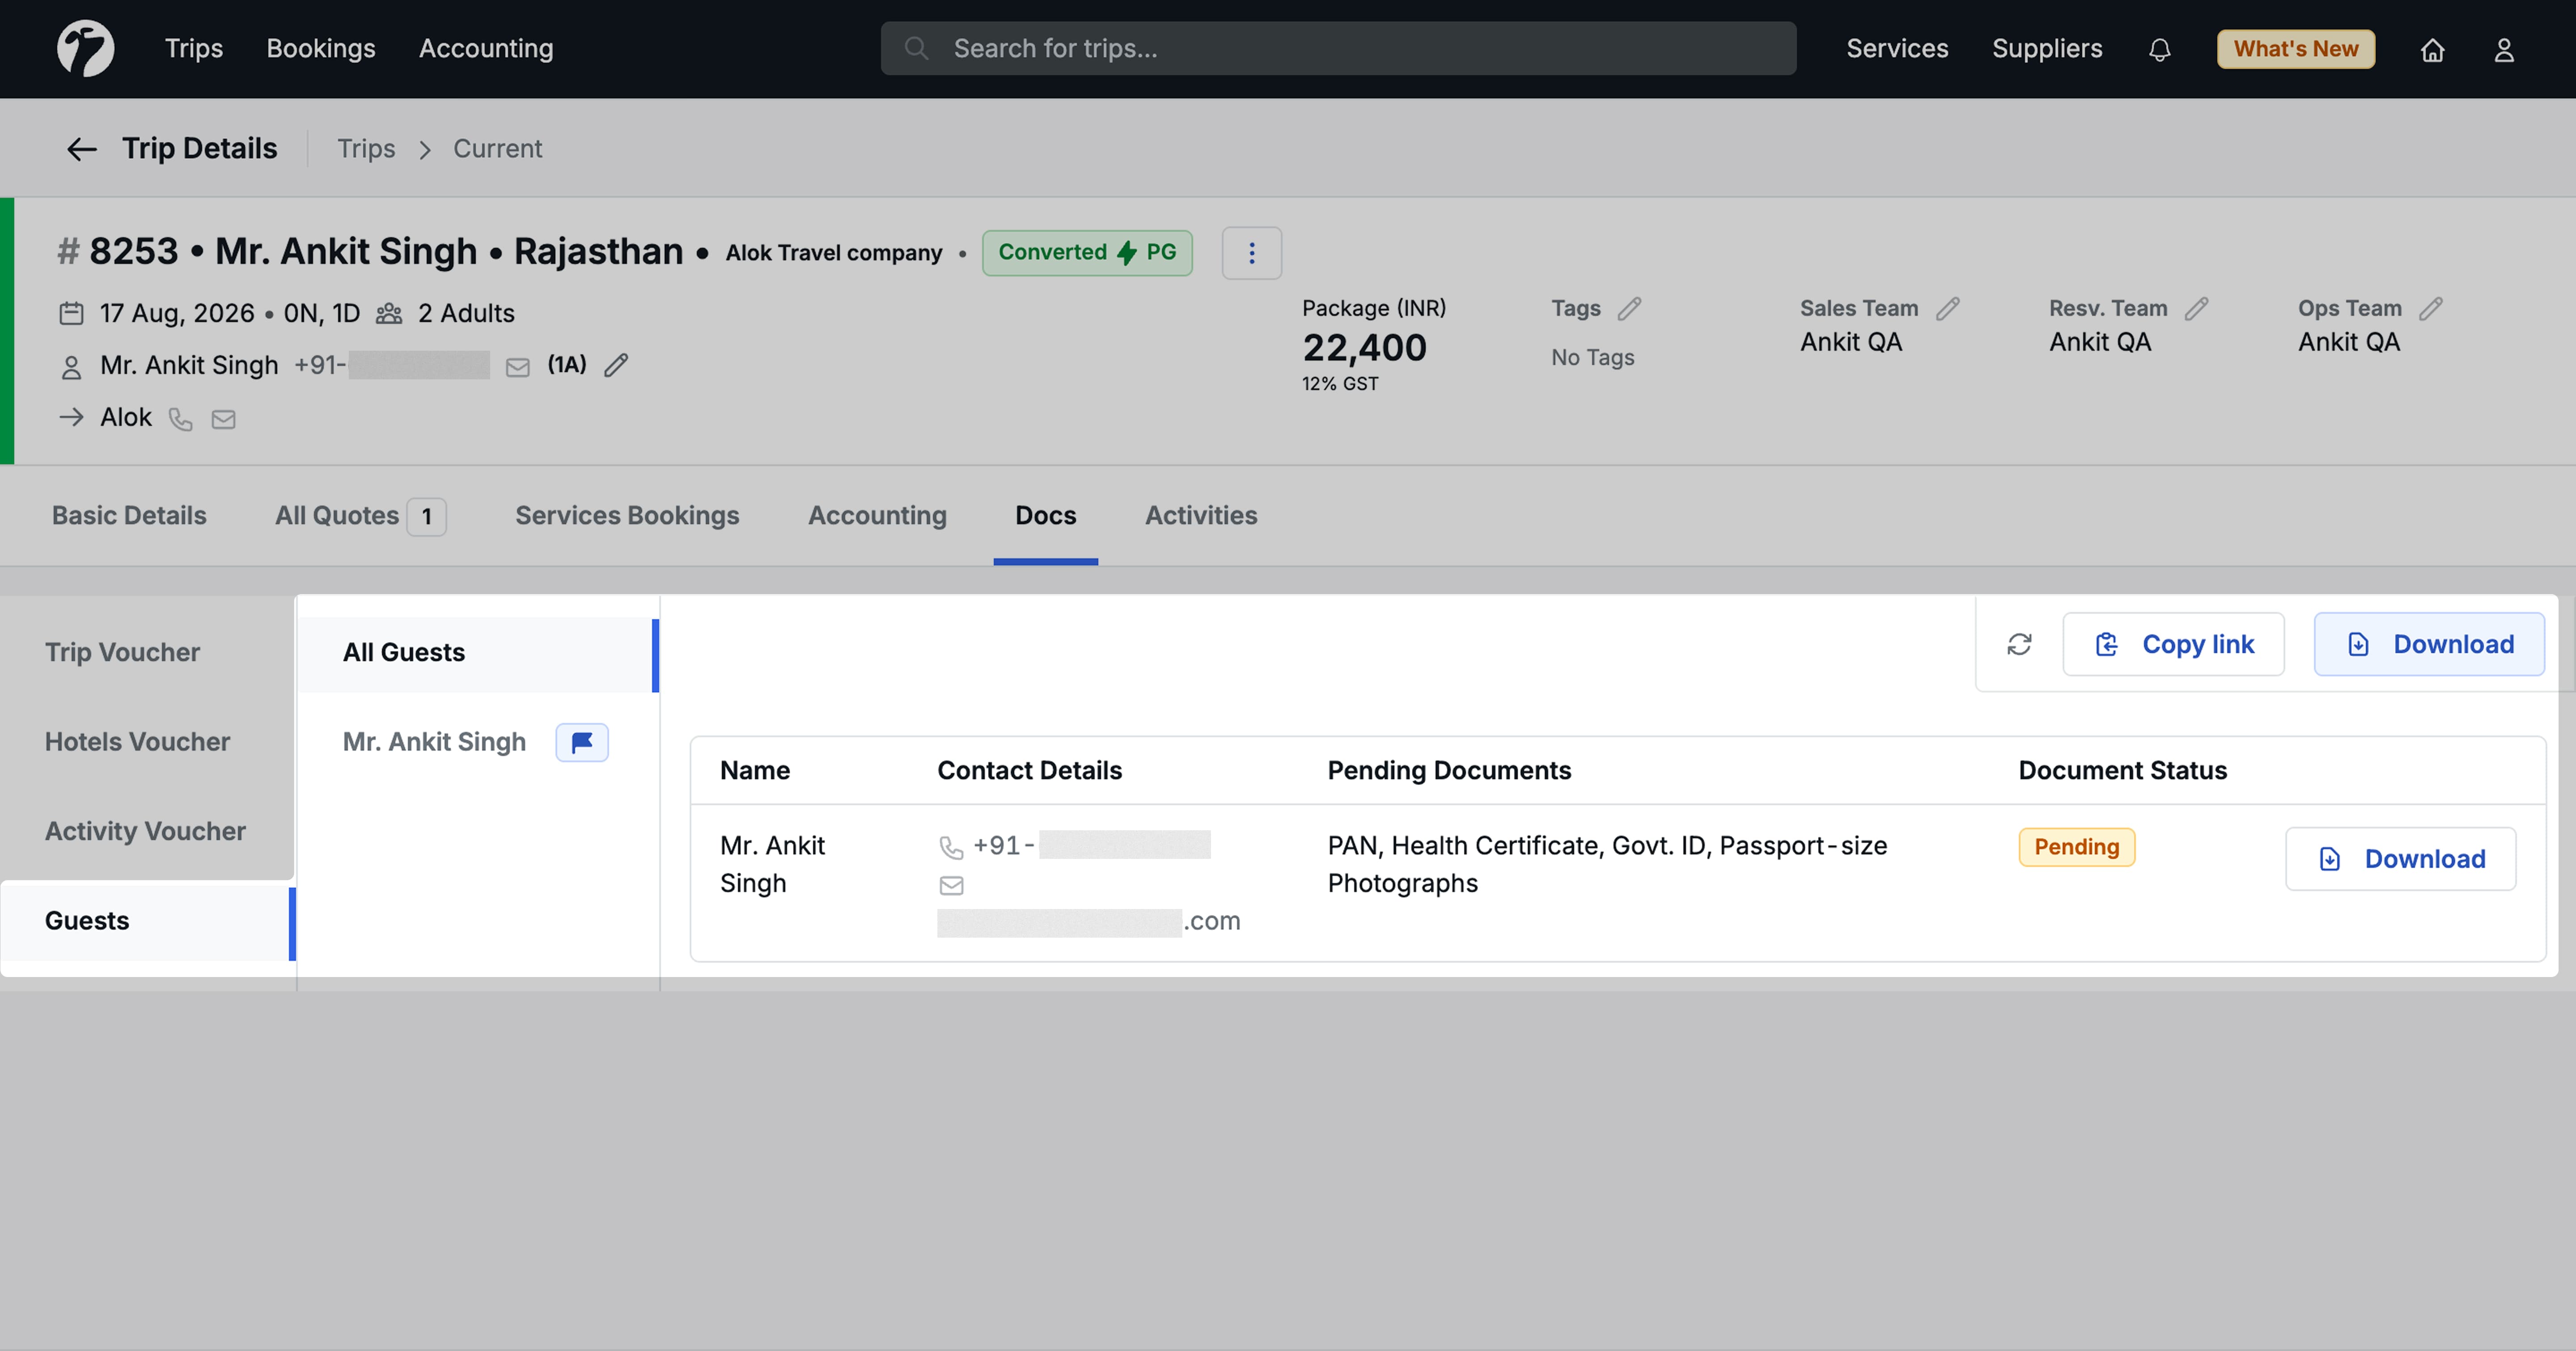Go to home via house icon
The width and height of the screenshot is (2576, 1351).
pyautogui.click(x=2432, y=49)
